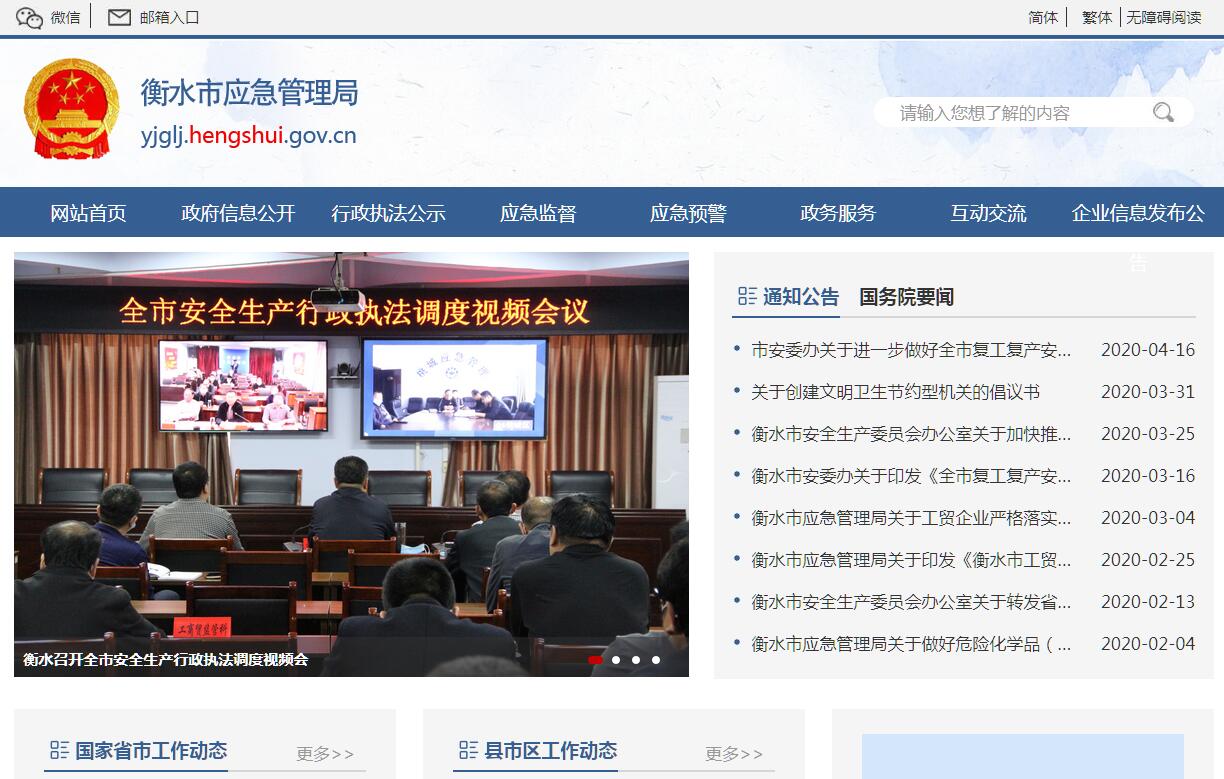The image size is (1224, 779).
Task: Click the 县市区工作动态 heading
Action: click(550, 750)
